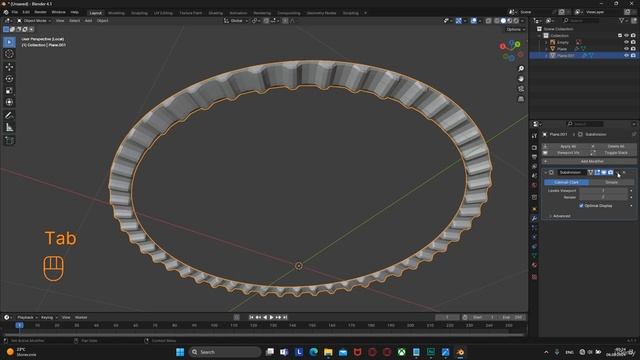Click the pan view hand icon
Viewport: 640px width, 360px height.
(521, 79)
